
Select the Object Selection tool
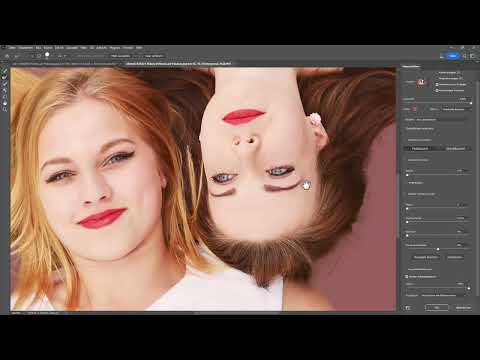(x=5, y=90)
